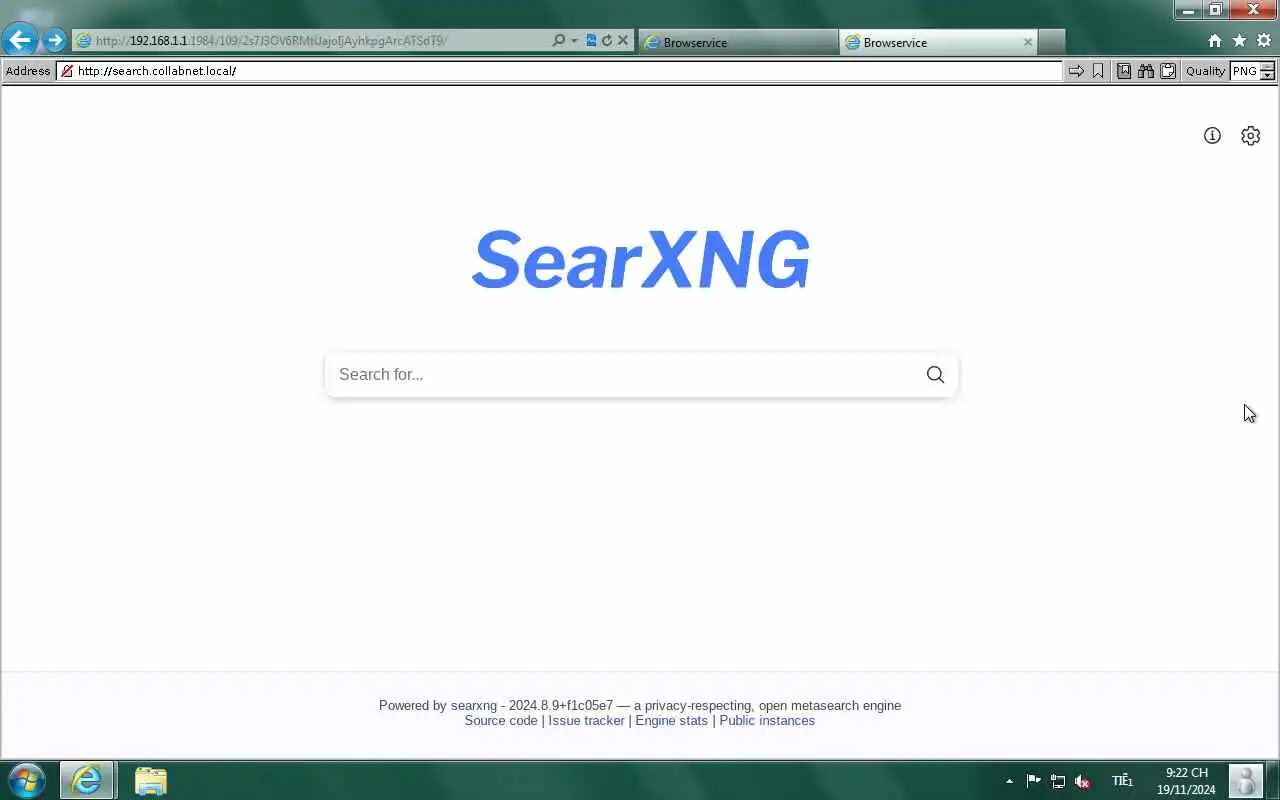The image size is (1280, 800).
Task: Click the network tray icon
Action: pos(1057,781)
